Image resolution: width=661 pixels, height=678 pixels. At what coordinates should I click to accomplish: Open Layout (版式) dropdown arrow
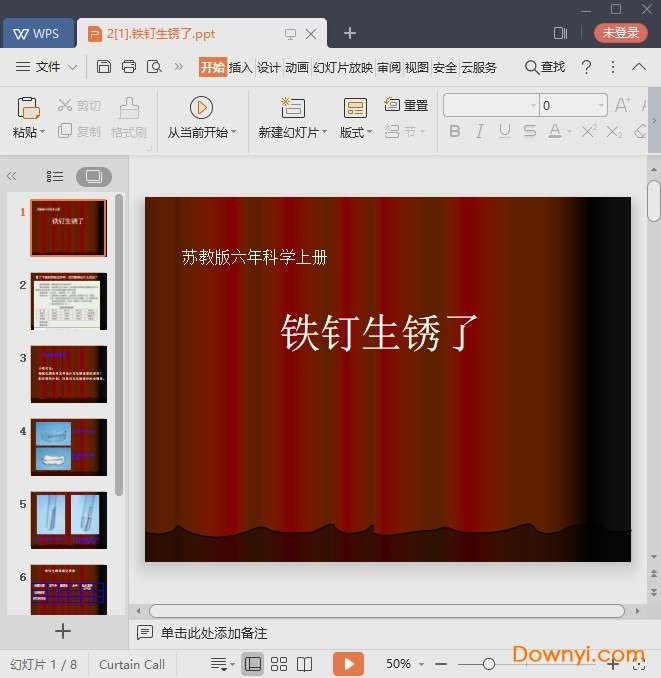tap(369, 131)
